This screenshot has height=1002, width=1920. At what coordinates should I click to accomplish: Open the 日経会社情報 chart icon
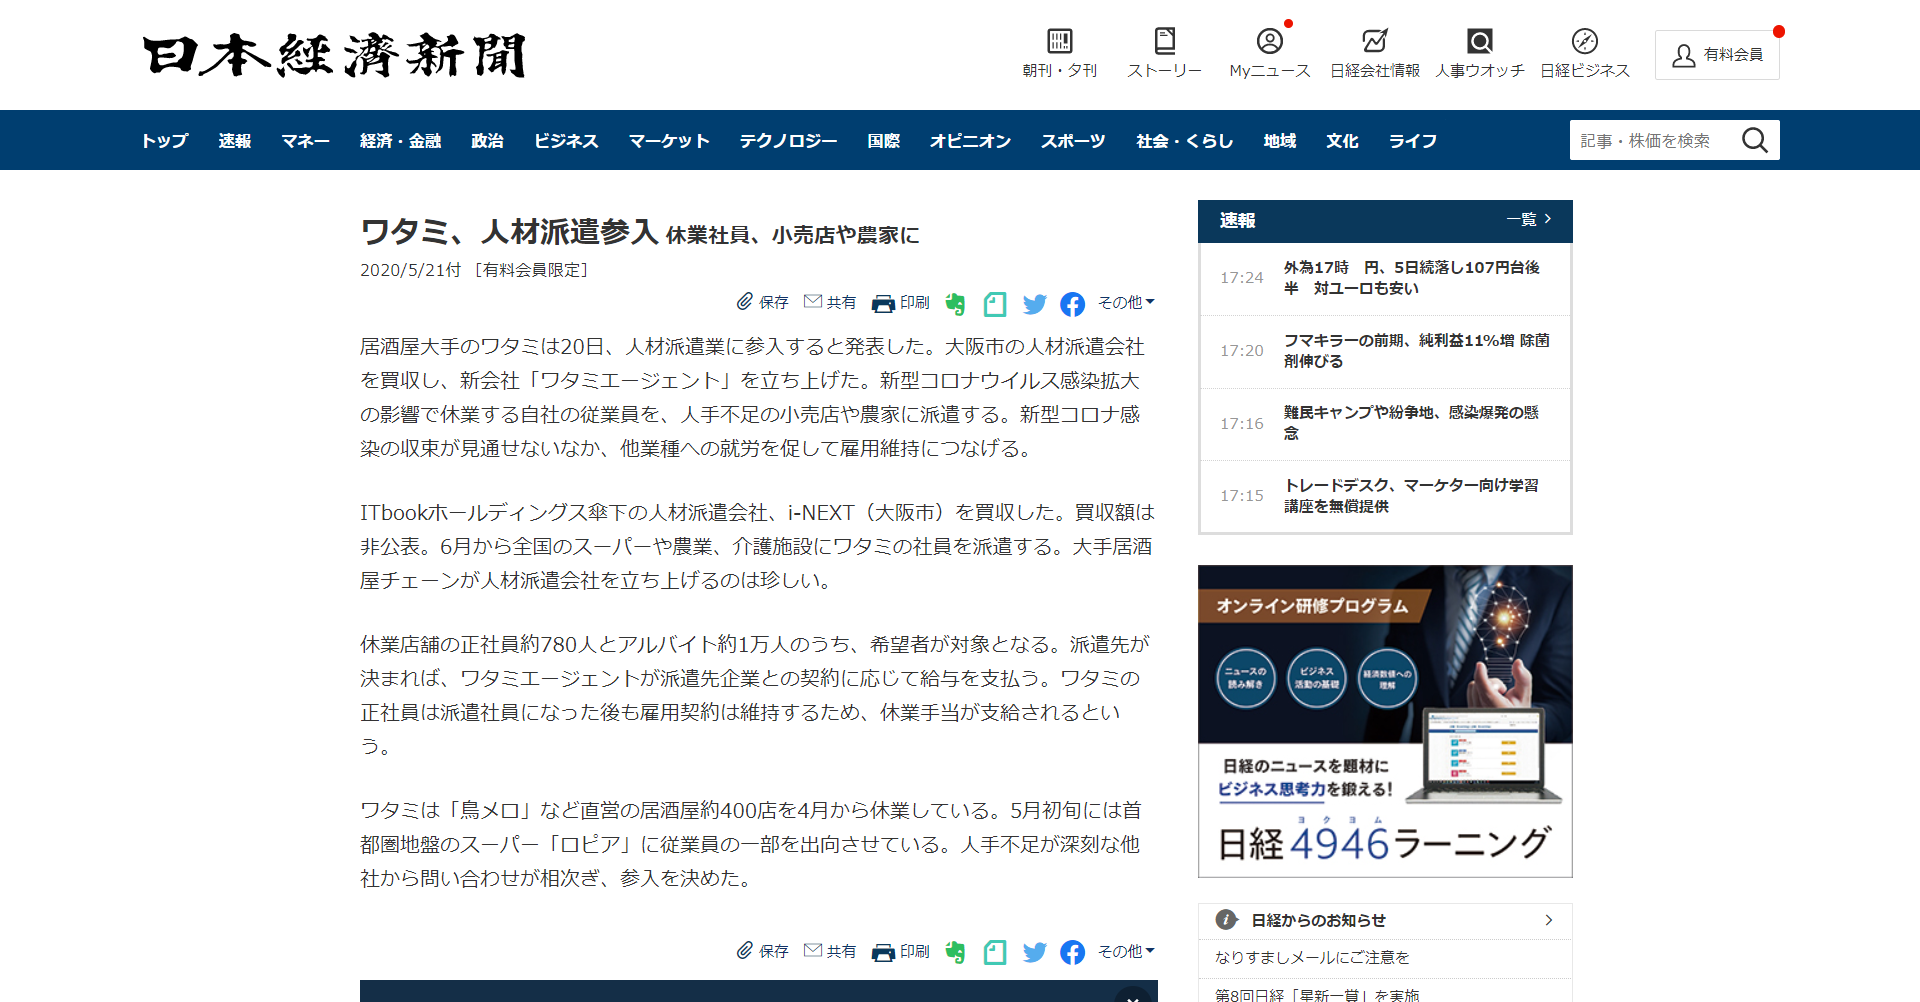tap(1374, 41)
